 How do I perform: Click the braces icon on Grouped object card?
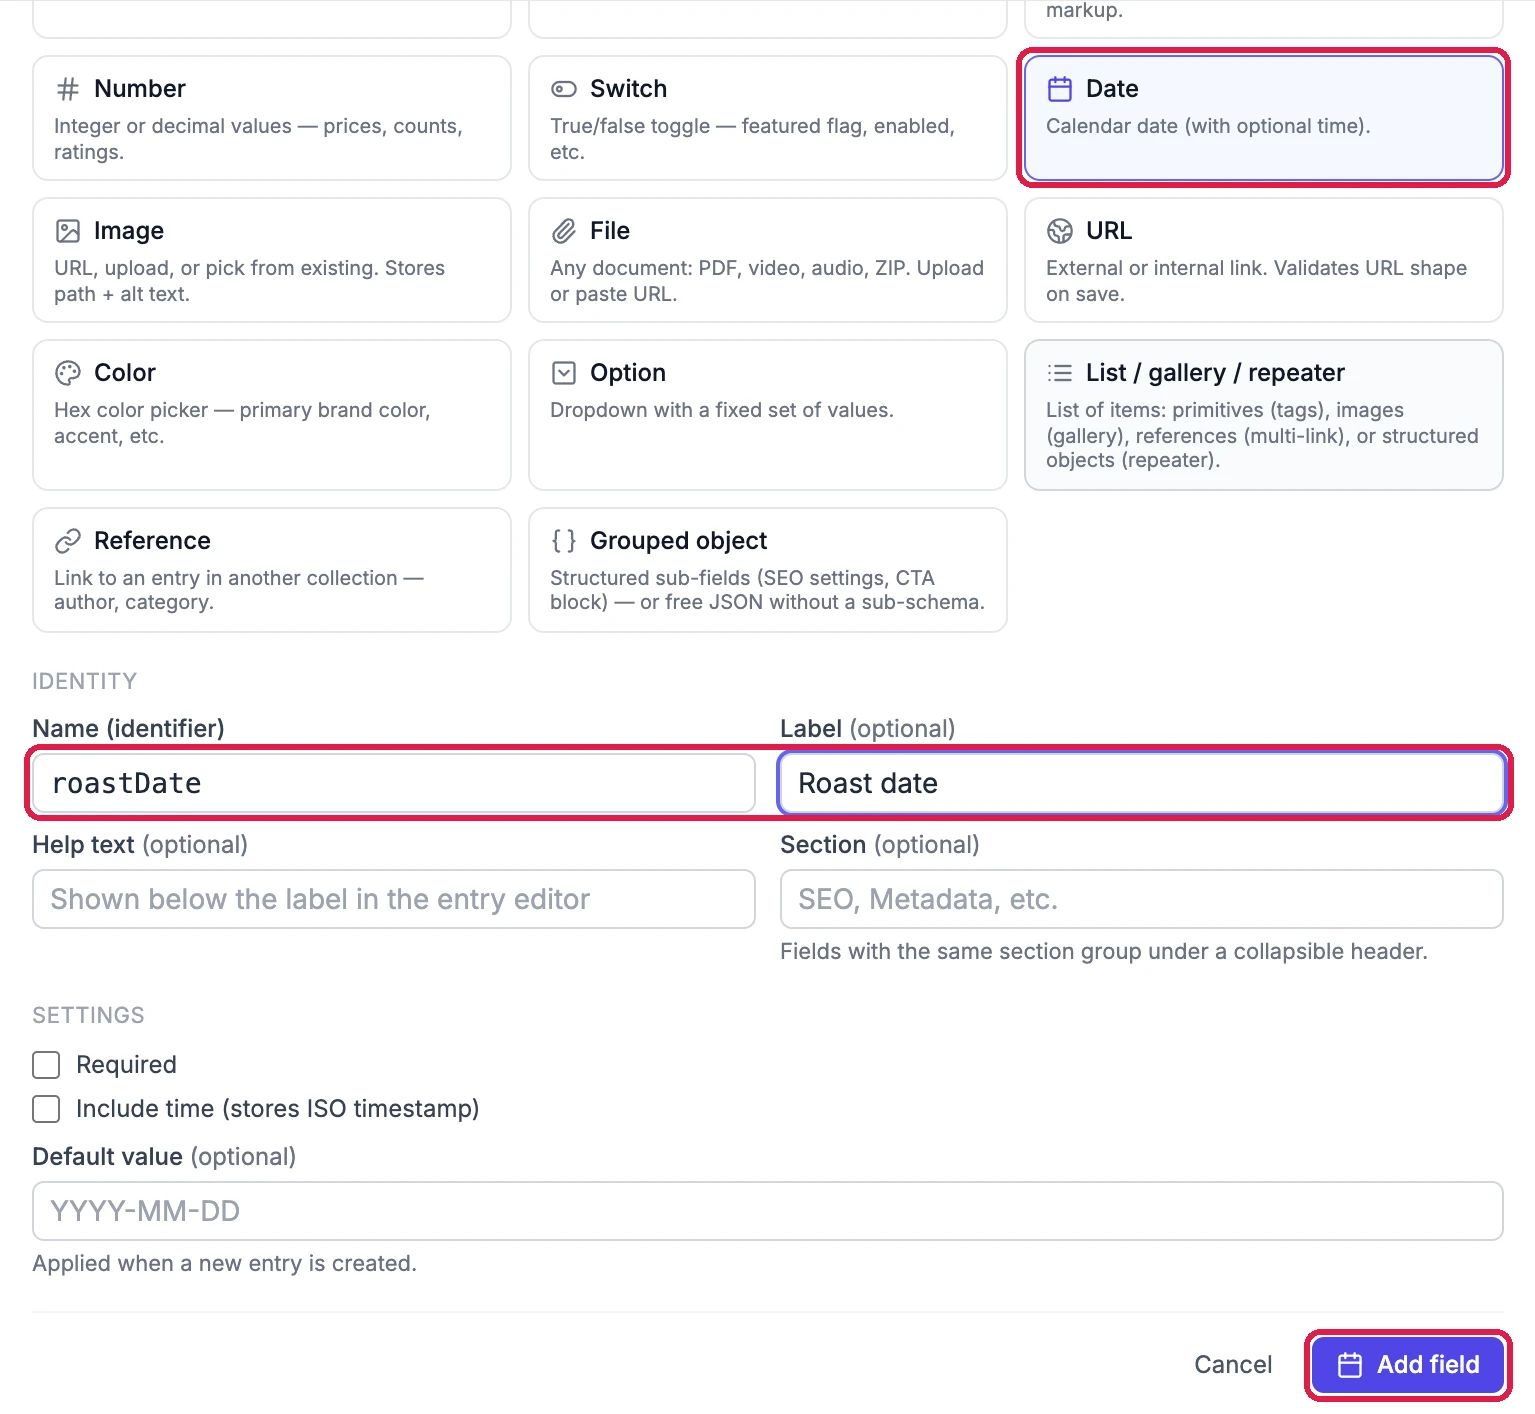564,541
